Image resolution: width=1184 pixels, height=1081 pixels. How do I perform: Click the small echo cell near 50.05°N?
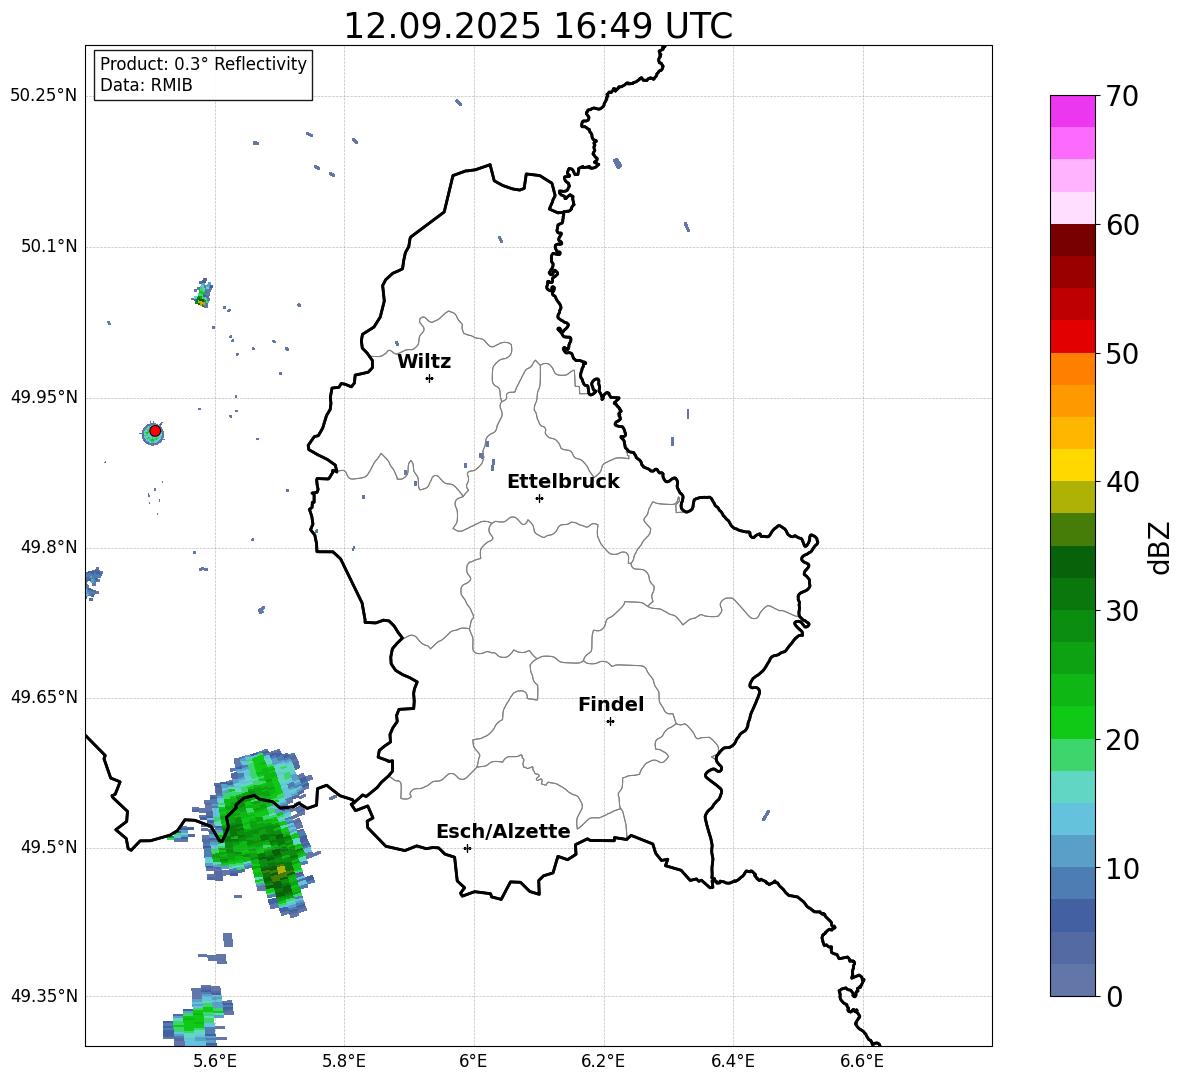tap(202, 293)
